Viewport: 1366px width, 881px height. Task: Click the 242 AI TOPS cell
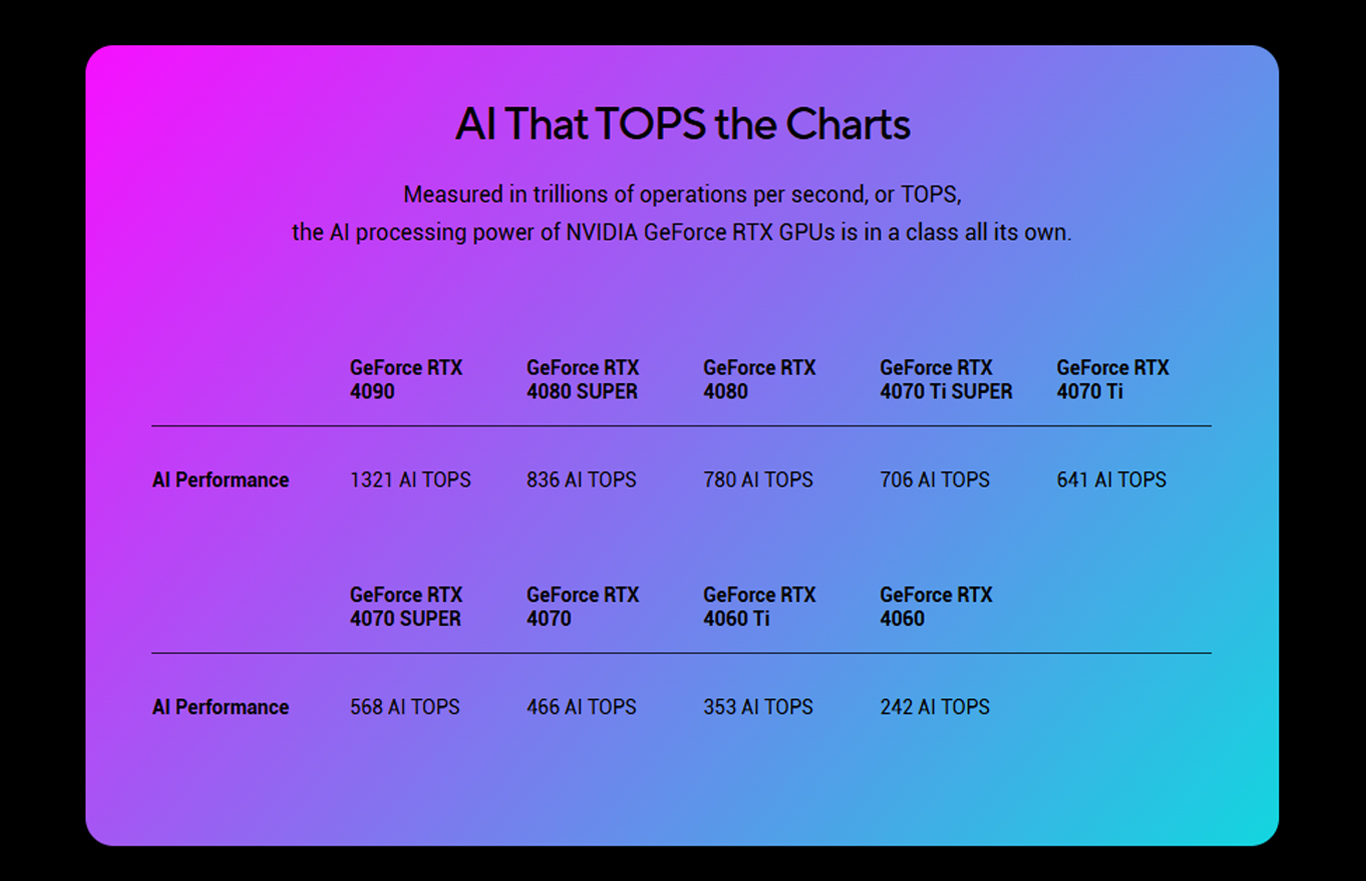[935, 707]
